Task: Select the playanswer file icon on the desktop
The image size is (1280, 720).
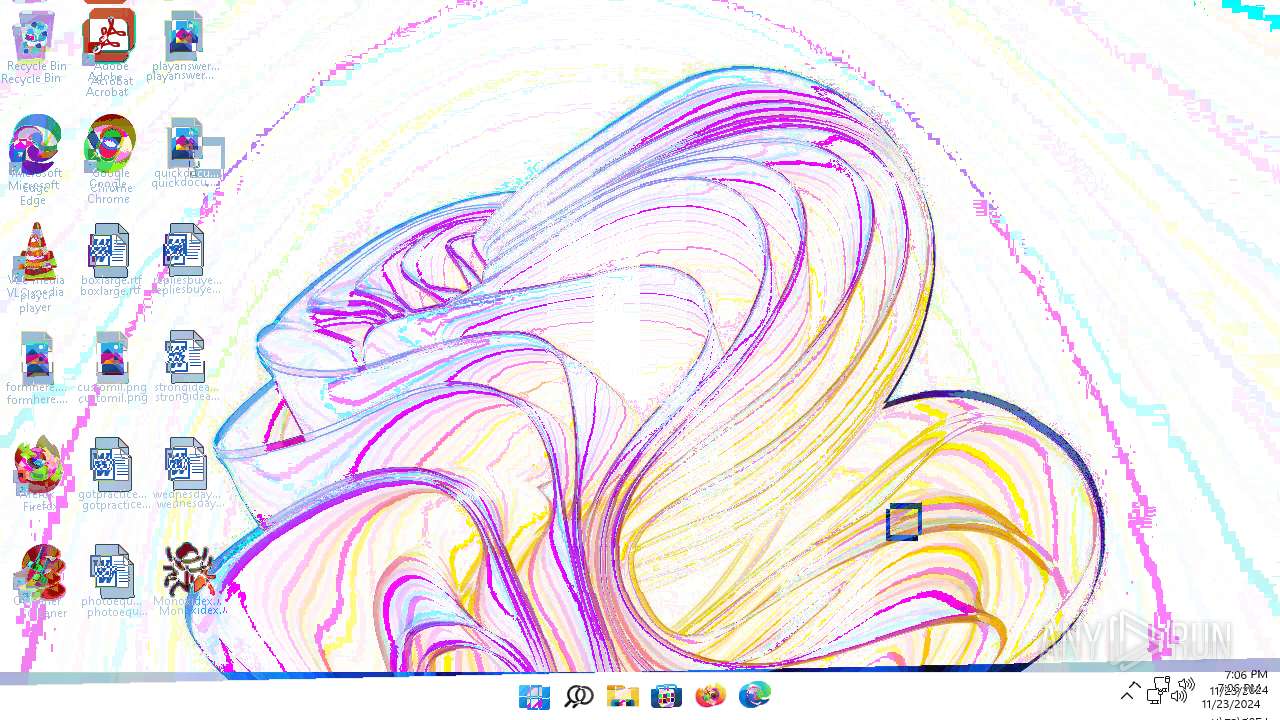Action: coord(183,46)
